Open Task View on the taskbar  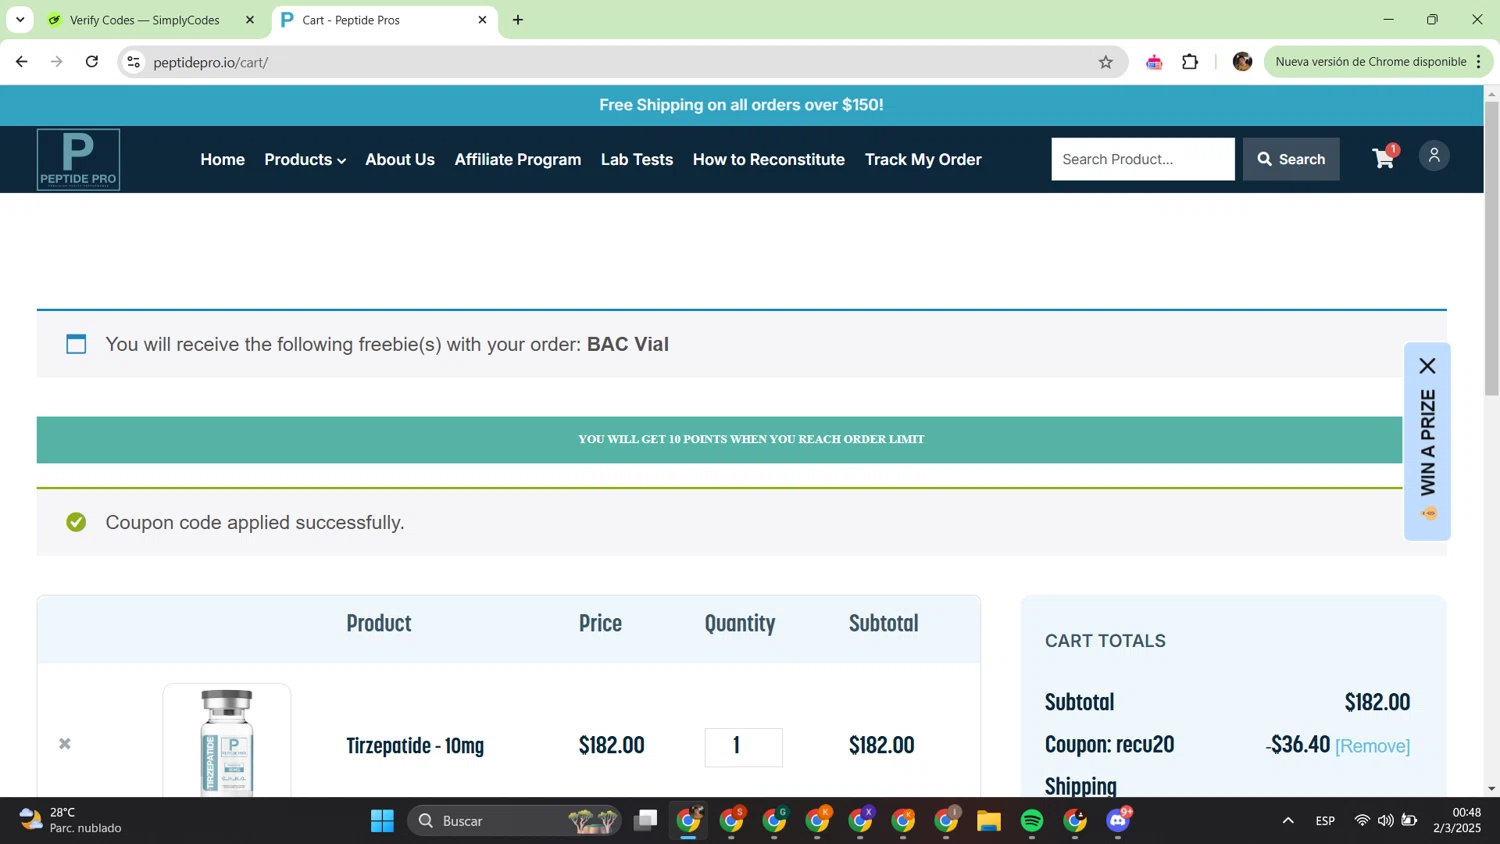point(646,821)
